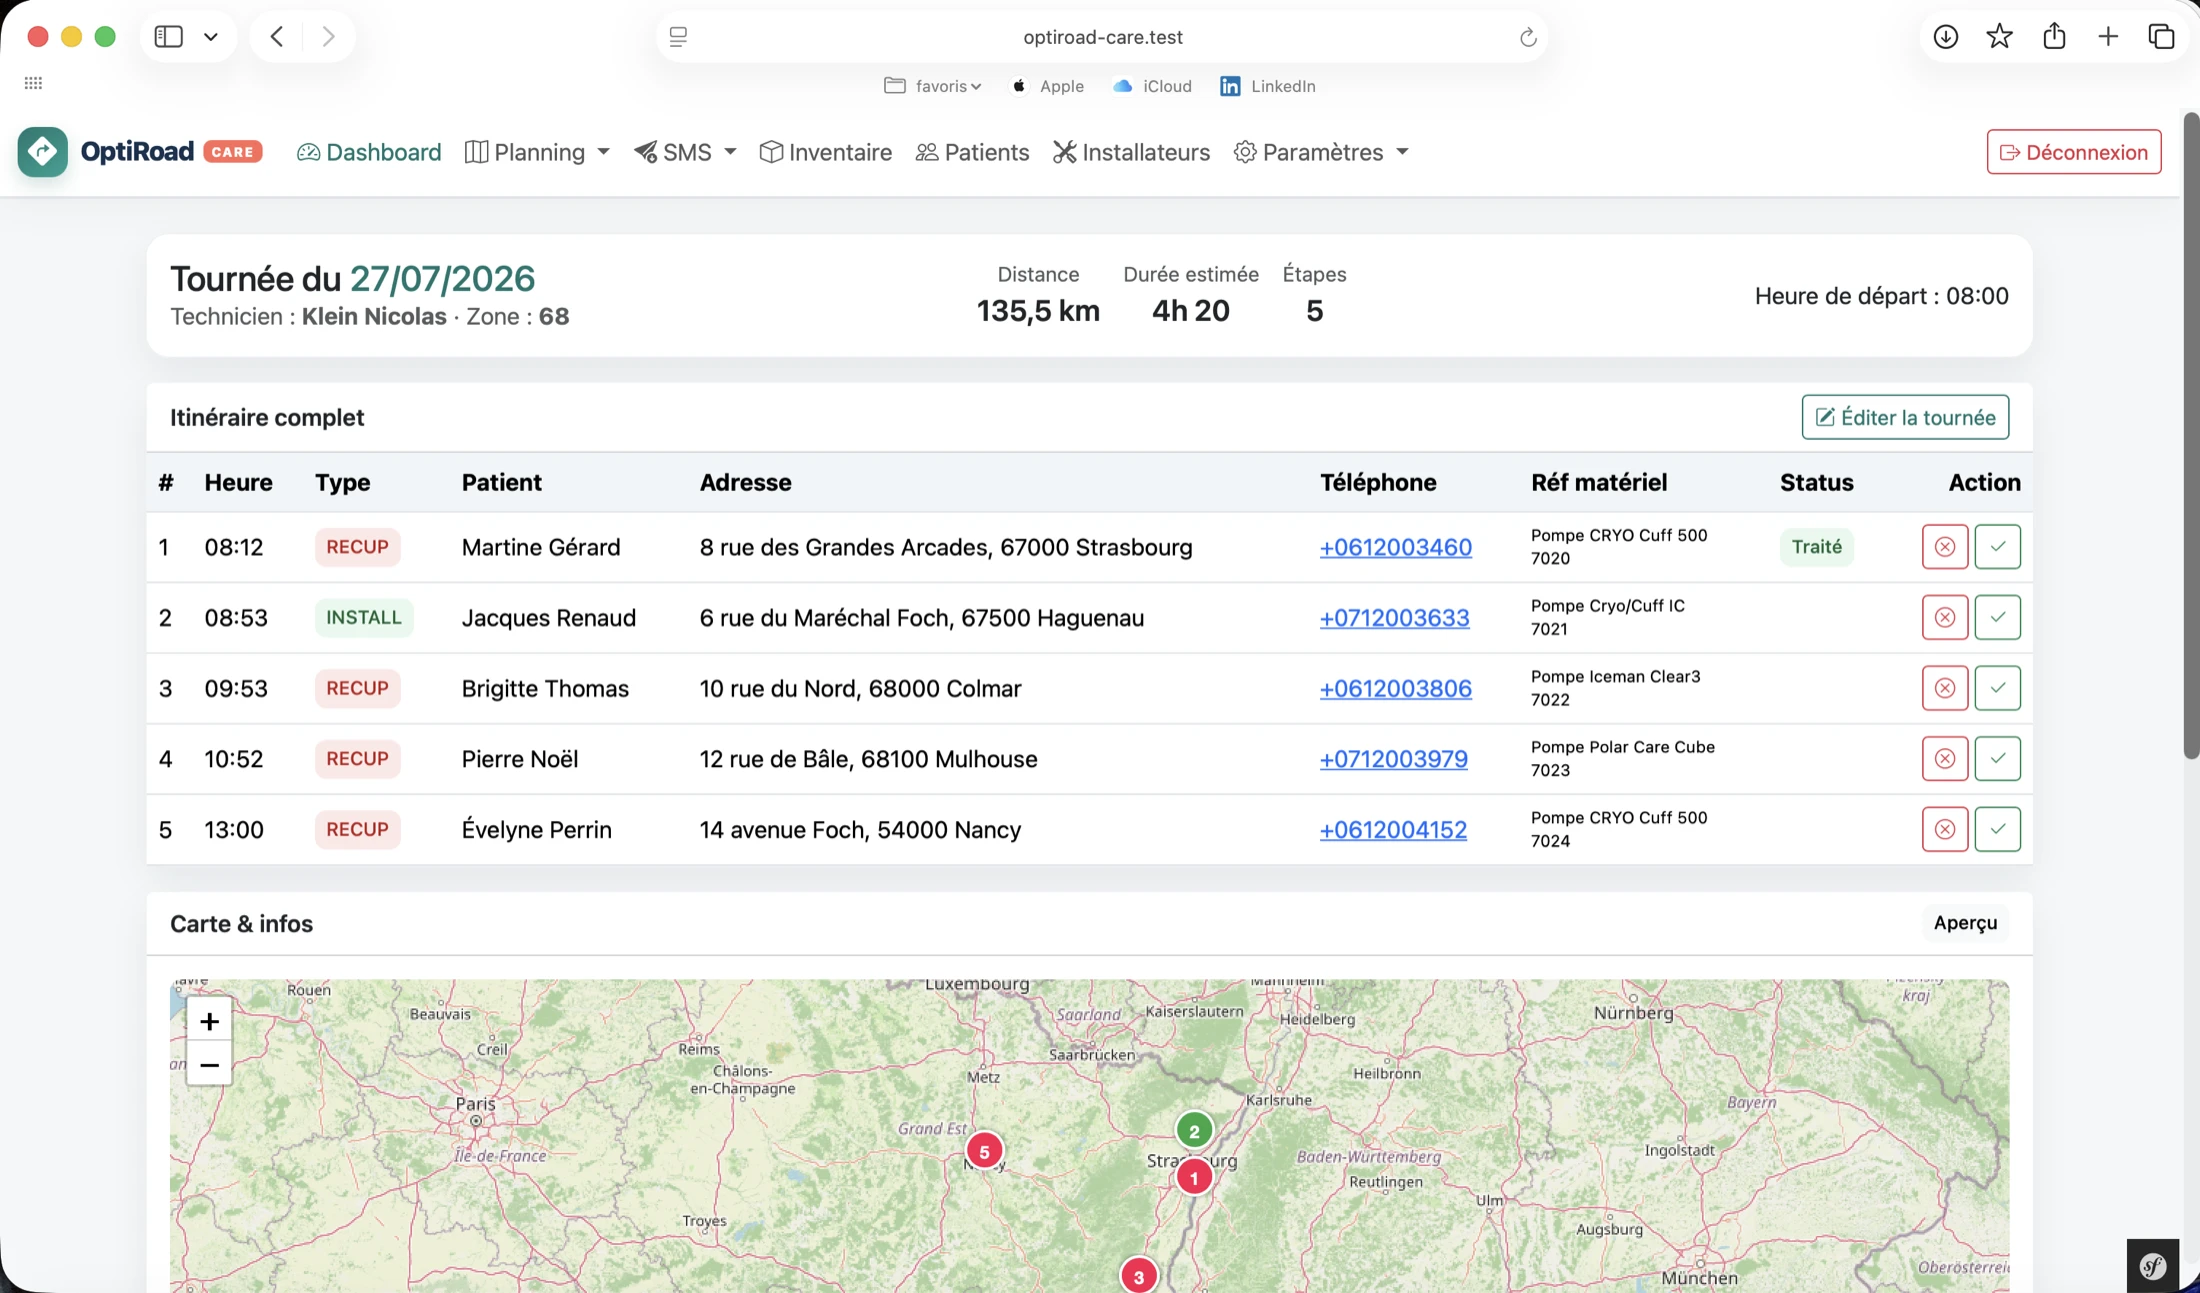Cancel step 1 for Martine Gérard
Viewport: 2200px width, 1293px height.
(x=1944, y=547)
